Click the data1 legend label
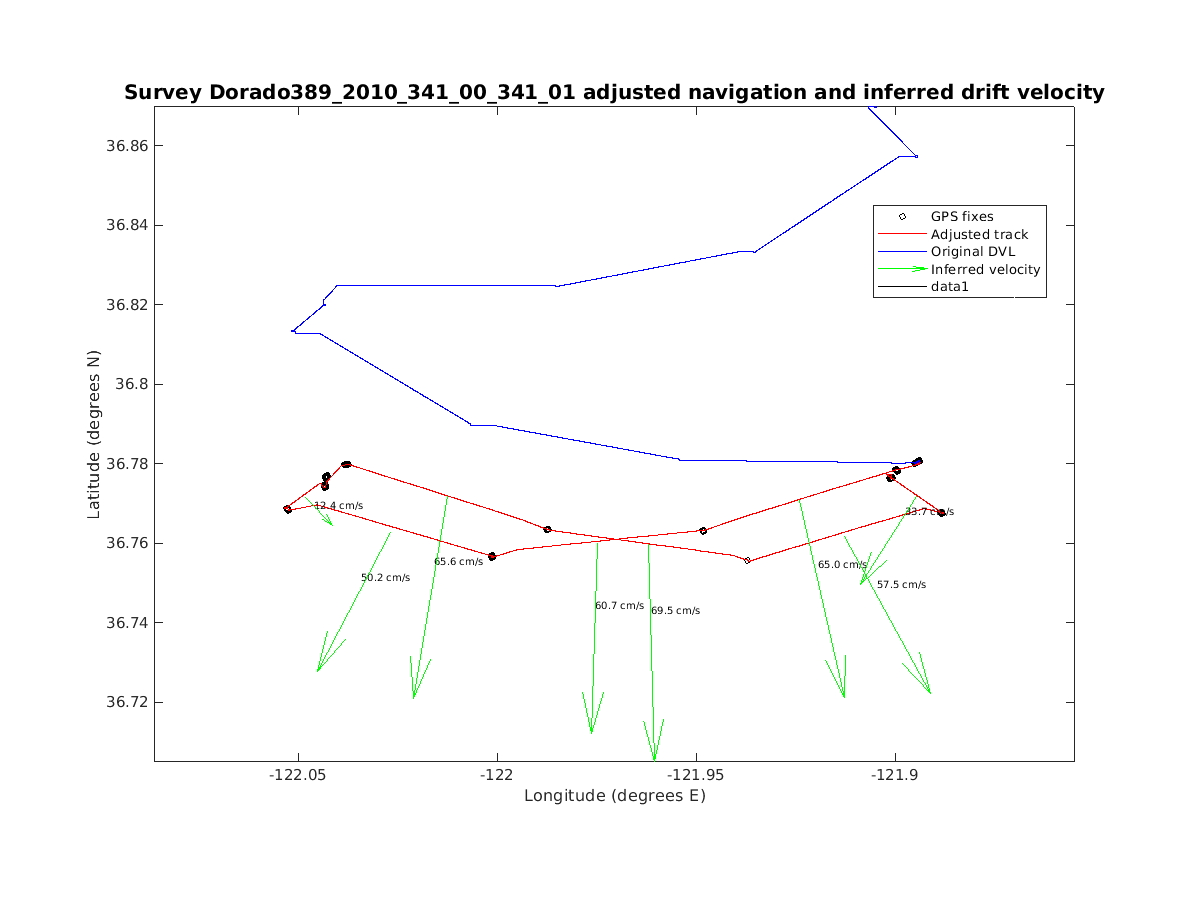Screen dimensions: 1188x900 950,287
